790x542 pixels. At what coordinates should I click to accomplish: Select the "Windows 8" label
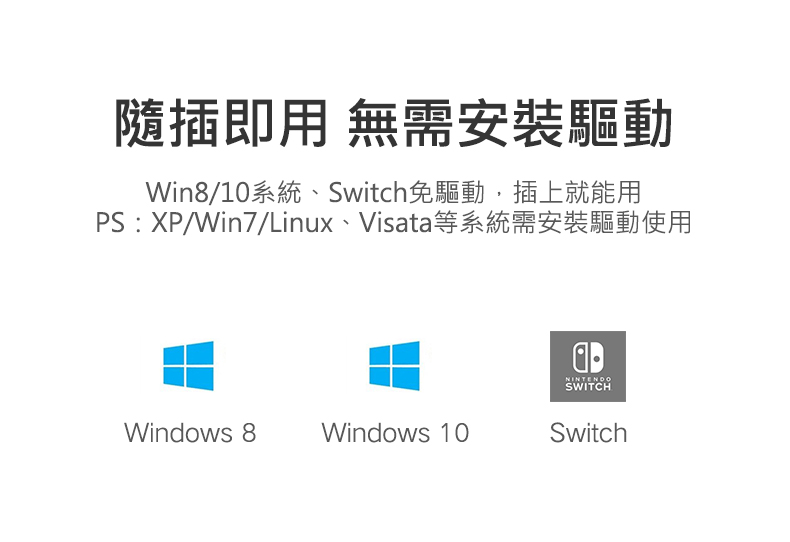[x=190, y=433]
